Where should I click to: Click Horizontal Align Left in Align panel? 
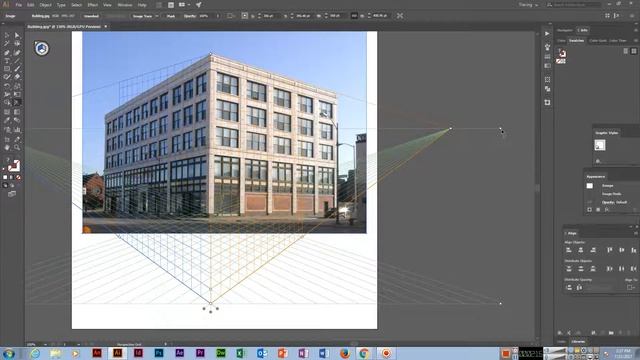569,250
